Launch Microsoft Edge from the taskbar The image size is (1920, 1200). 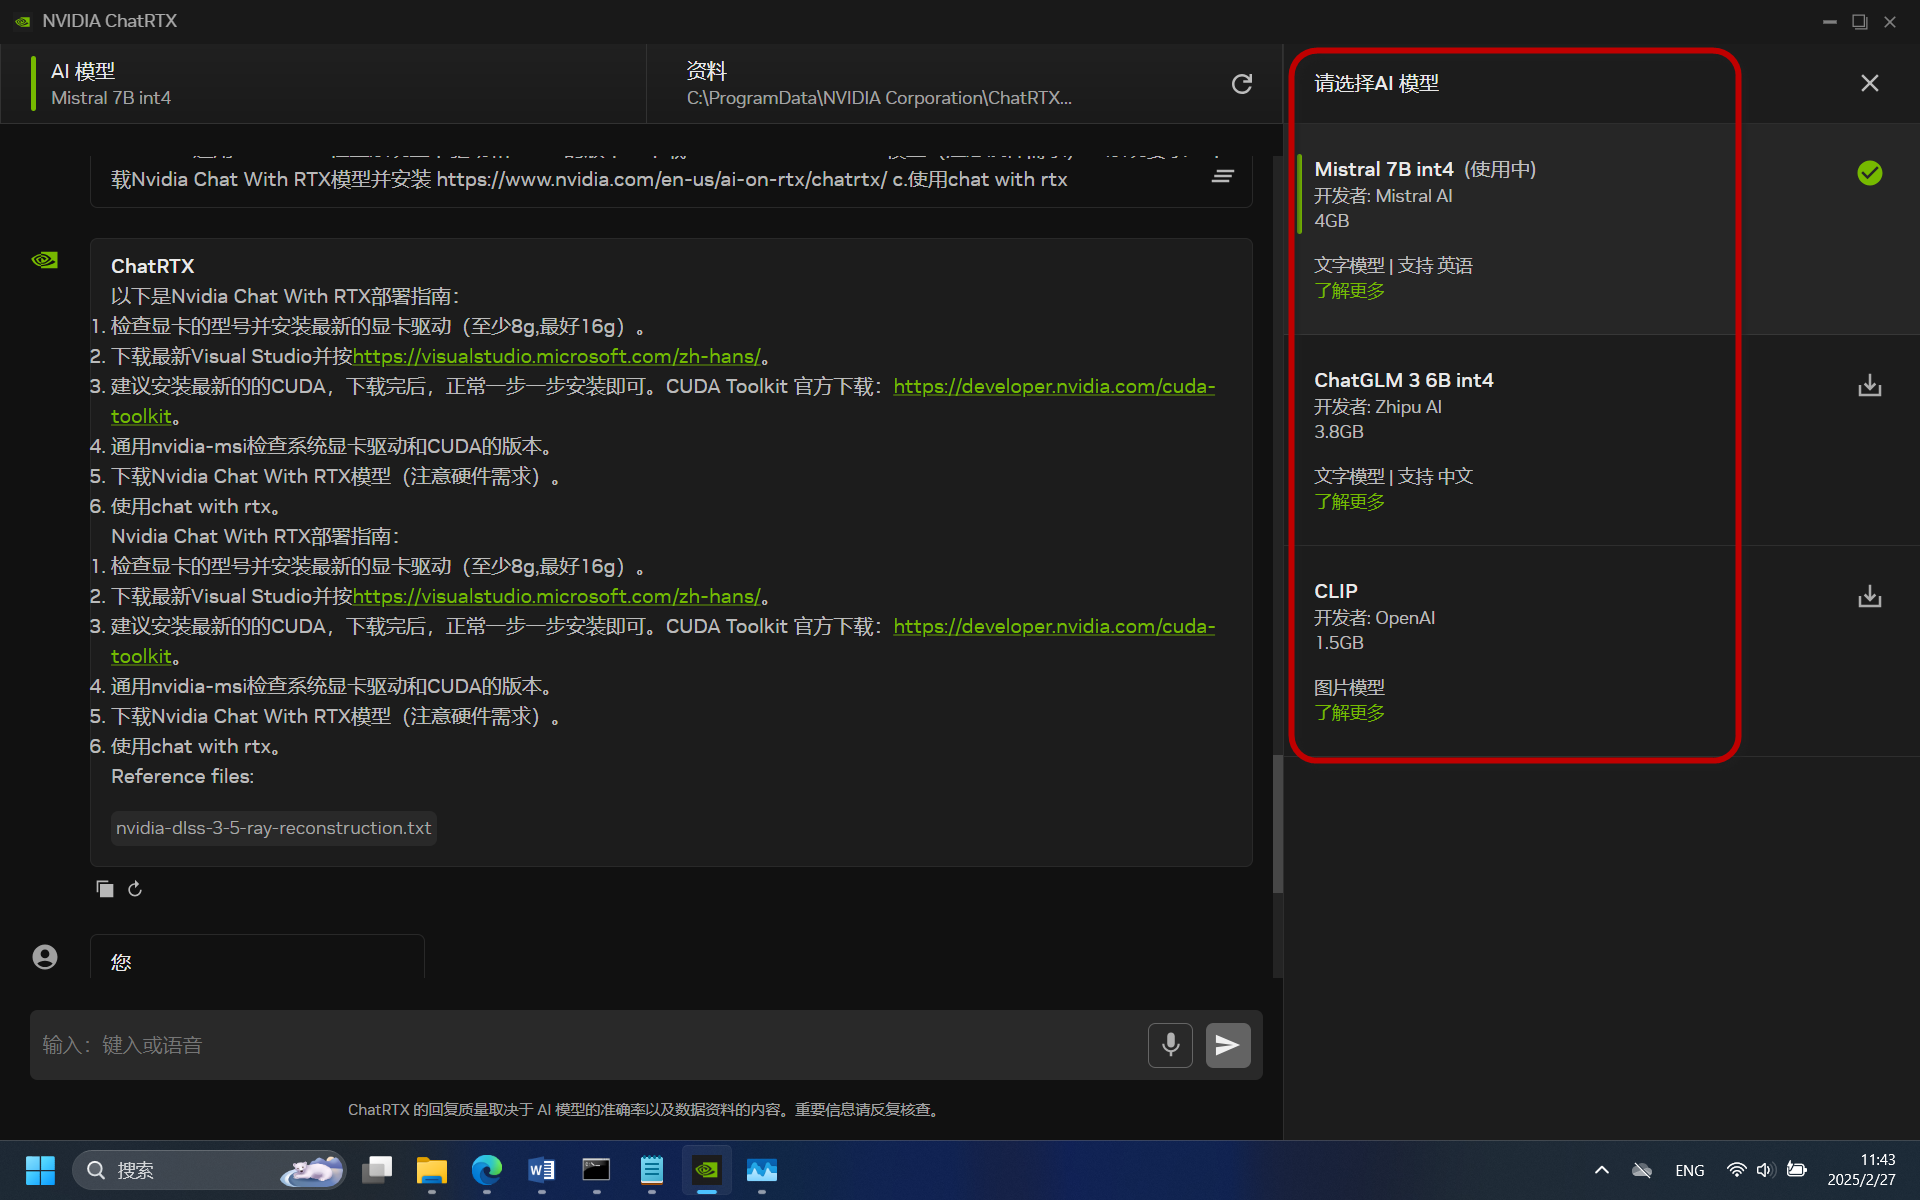point(487,1170)
